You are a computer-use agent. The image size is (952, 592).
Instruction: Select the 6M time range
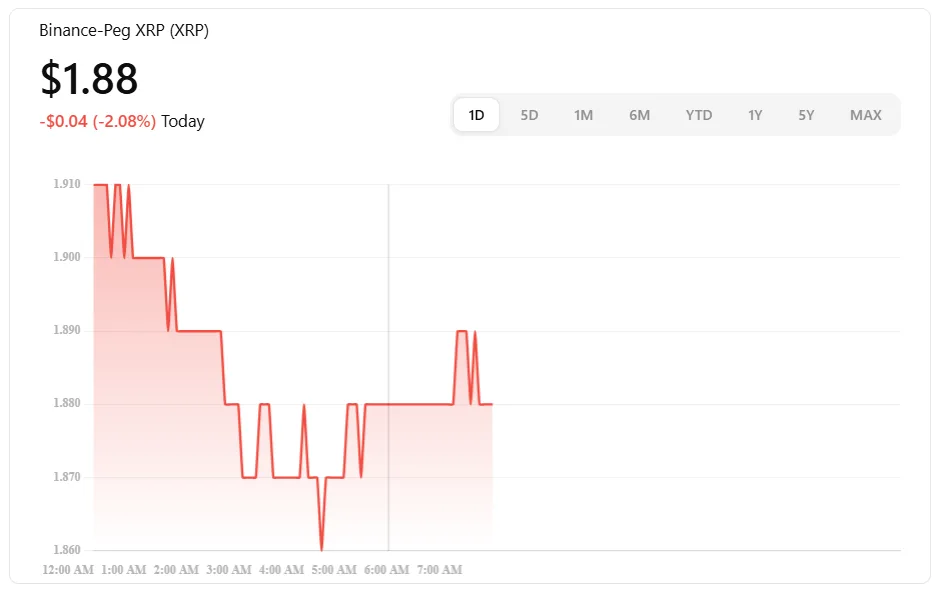tap(639, 114)
